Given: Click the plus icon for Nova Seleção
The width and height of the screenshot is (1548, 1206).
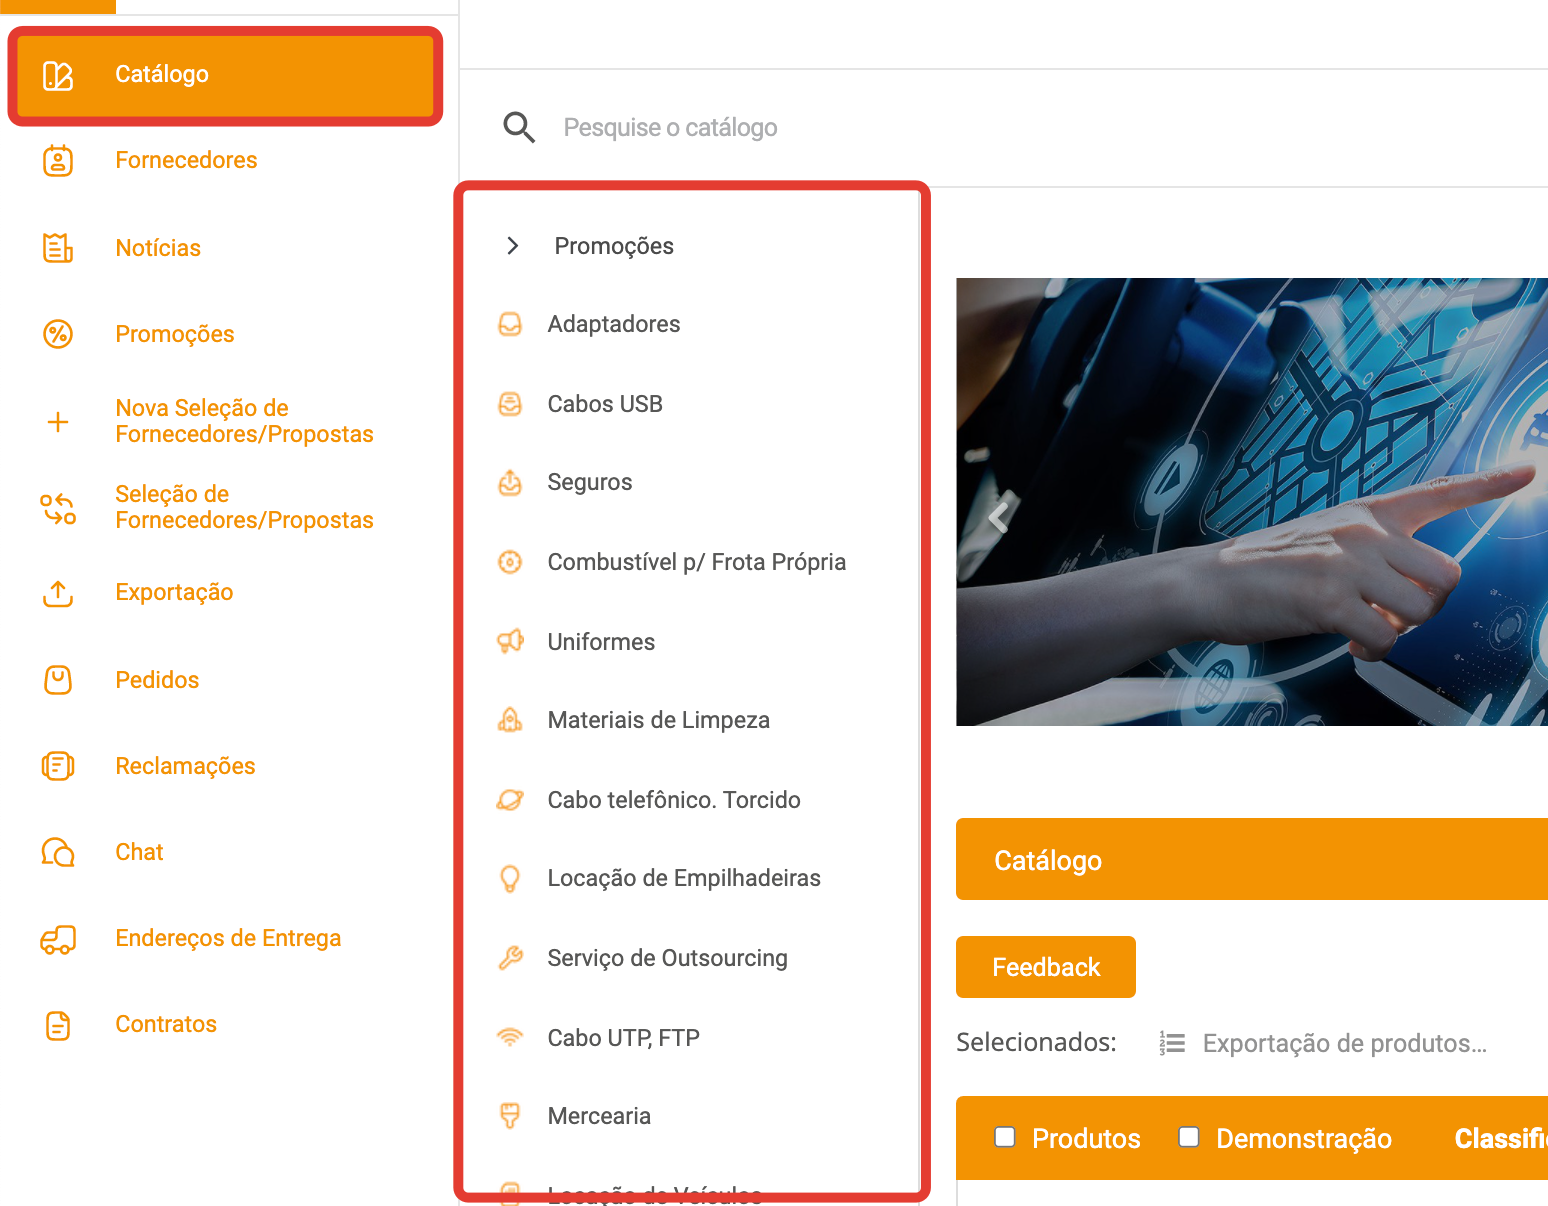Looking at the screenshot, I should tap(58, 422).
